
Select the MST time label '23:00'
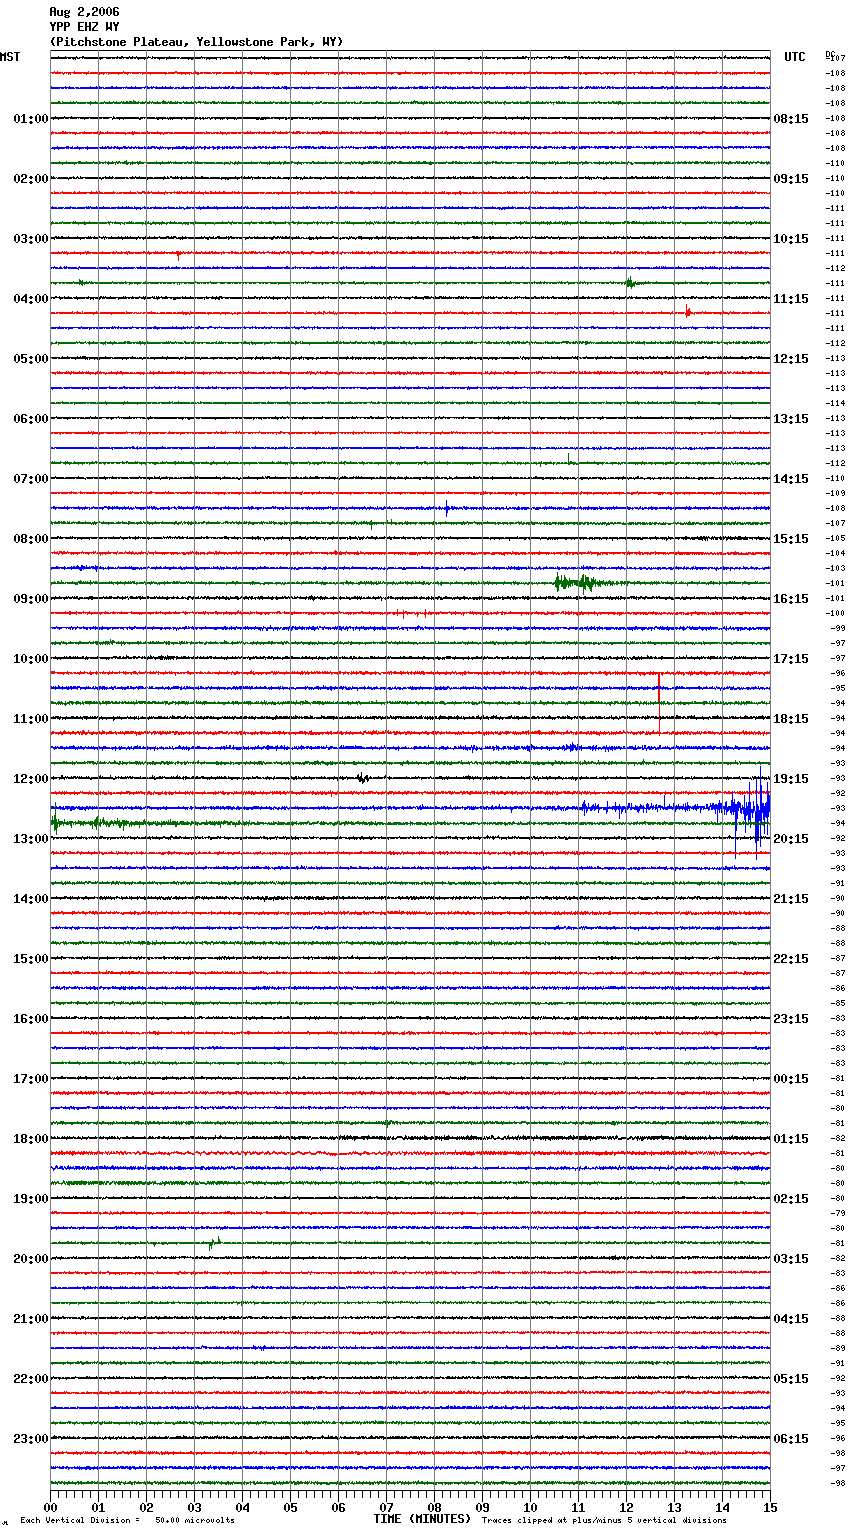(x=31, y=1439)
